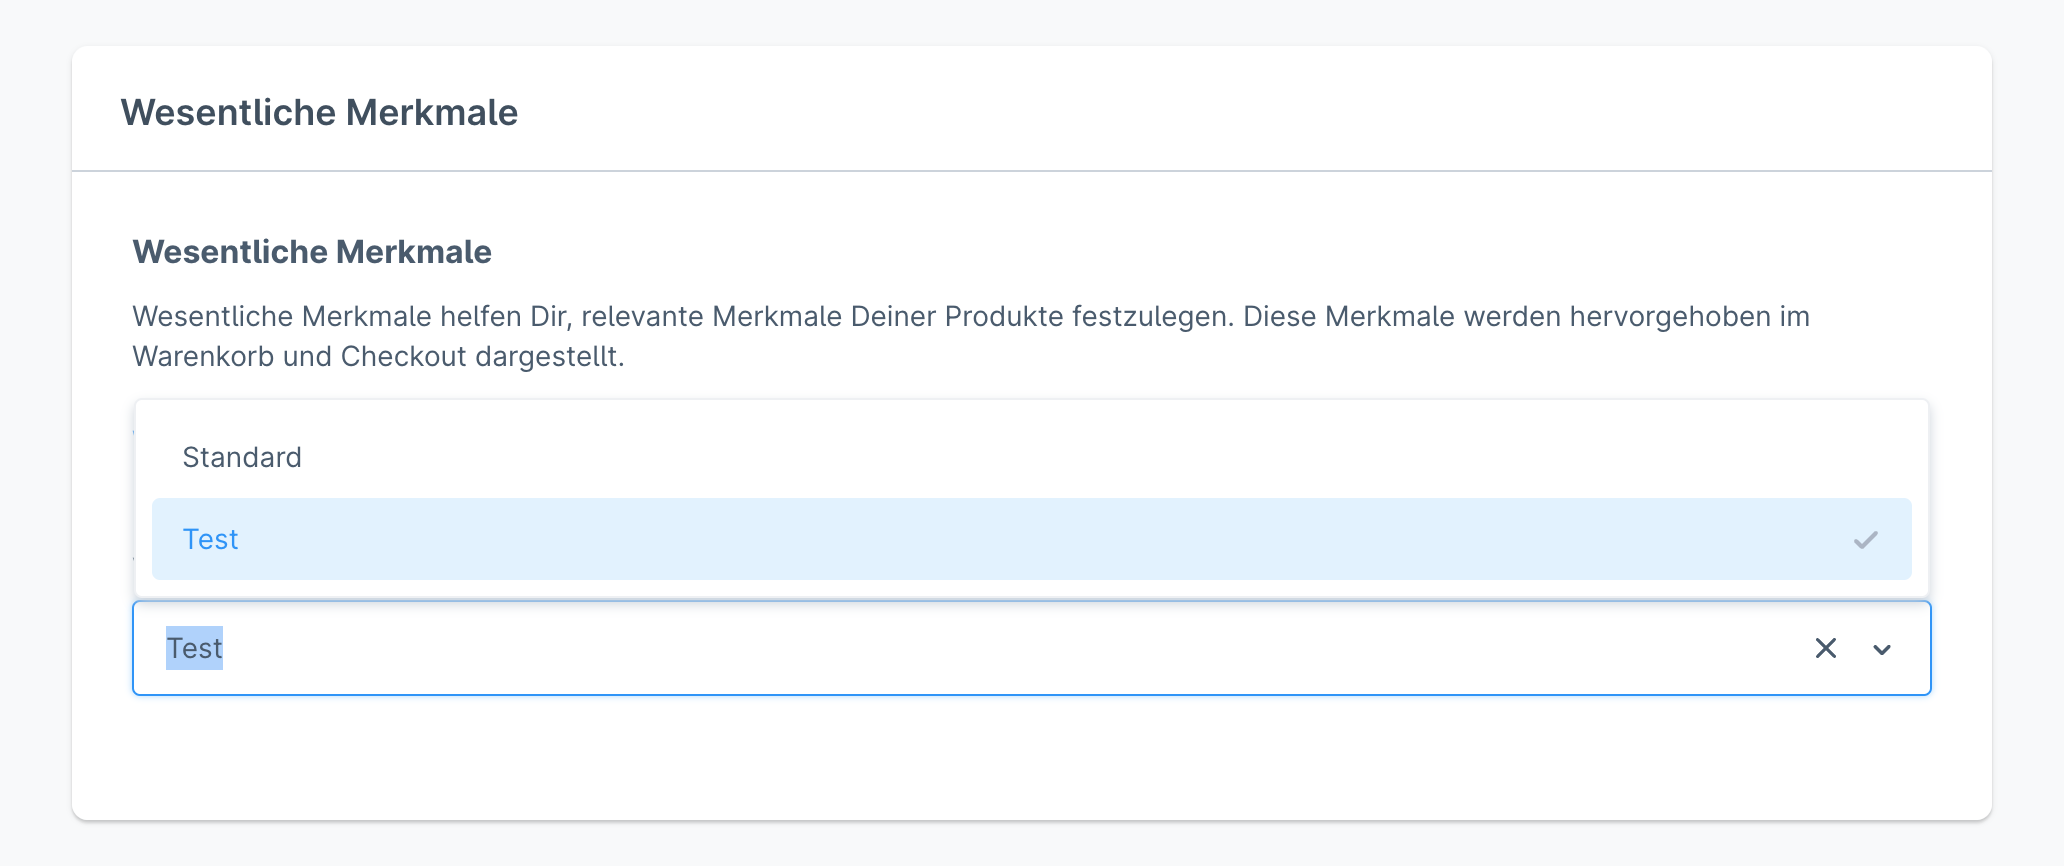Click the card title Wesentliche Merkmale

point(319,112)
